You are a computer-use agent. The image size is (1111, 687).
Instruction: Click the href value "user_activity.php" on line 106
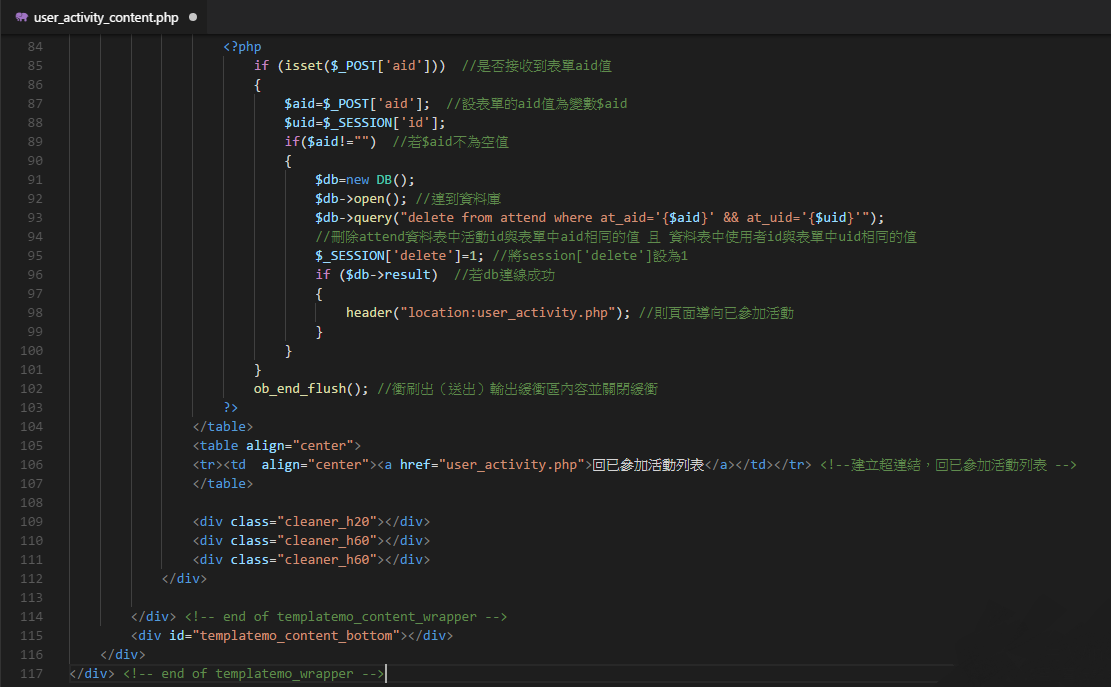click(512, 465)
